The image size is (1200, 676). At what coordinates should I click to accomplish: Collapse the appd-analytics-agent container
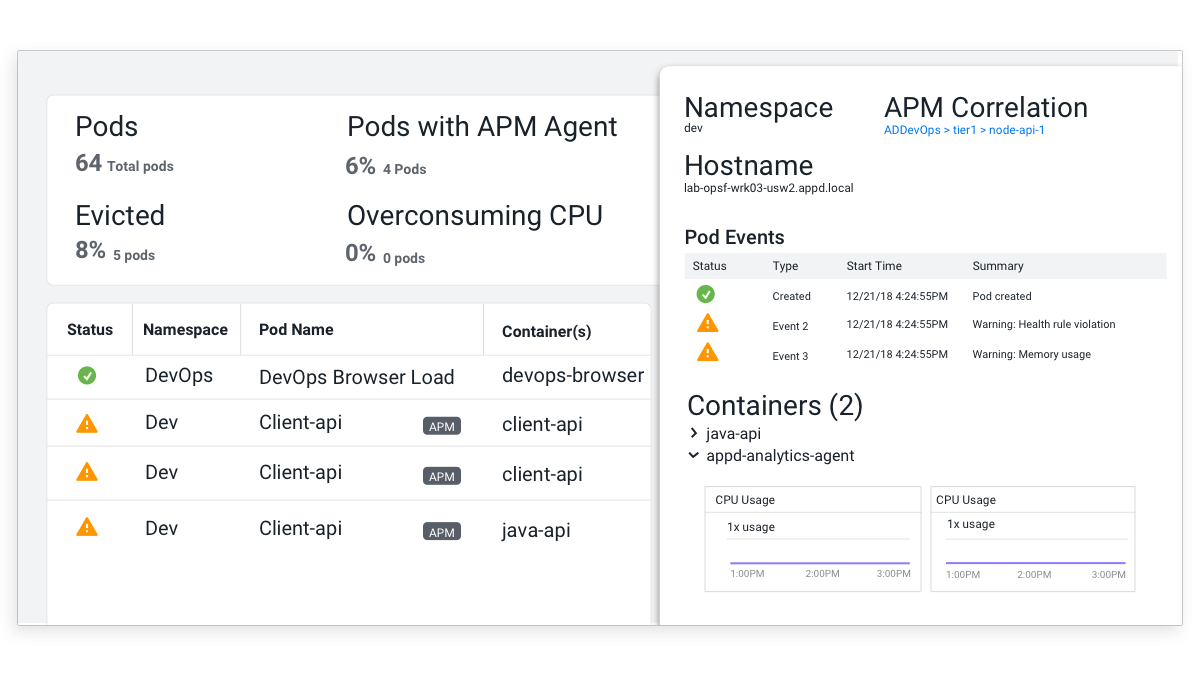click(694, 455)
